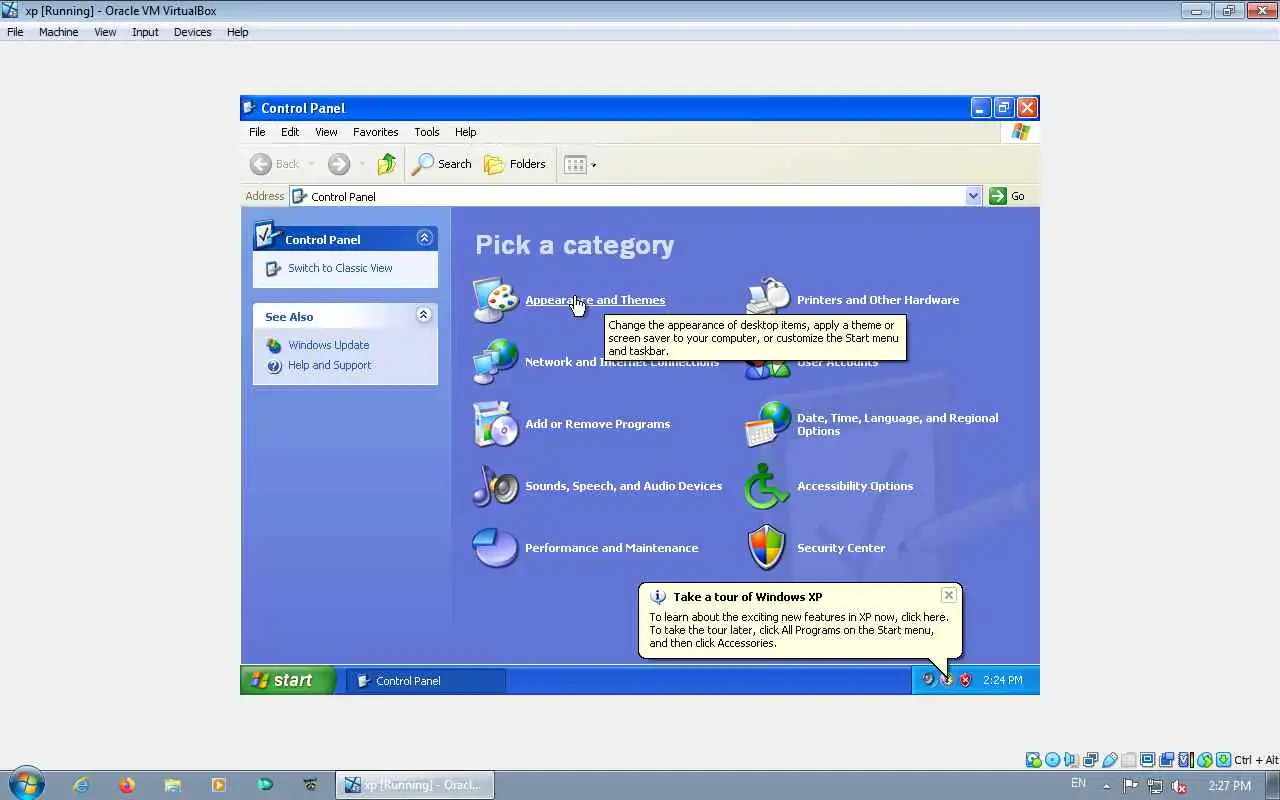
Task: Click the Add or Remove Programs icon
Action: pyautogui.click(x=495, y=424)
